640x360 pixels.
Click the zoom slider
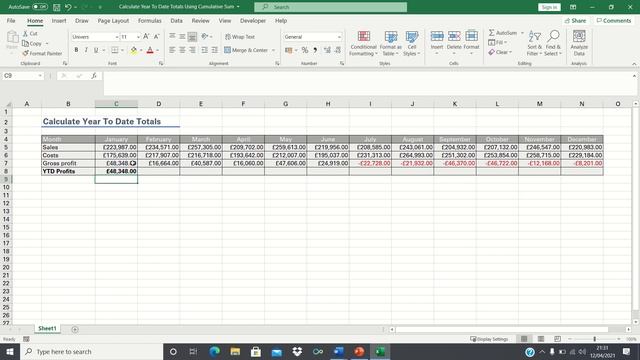pyautogui.click(x=594, y=339)
